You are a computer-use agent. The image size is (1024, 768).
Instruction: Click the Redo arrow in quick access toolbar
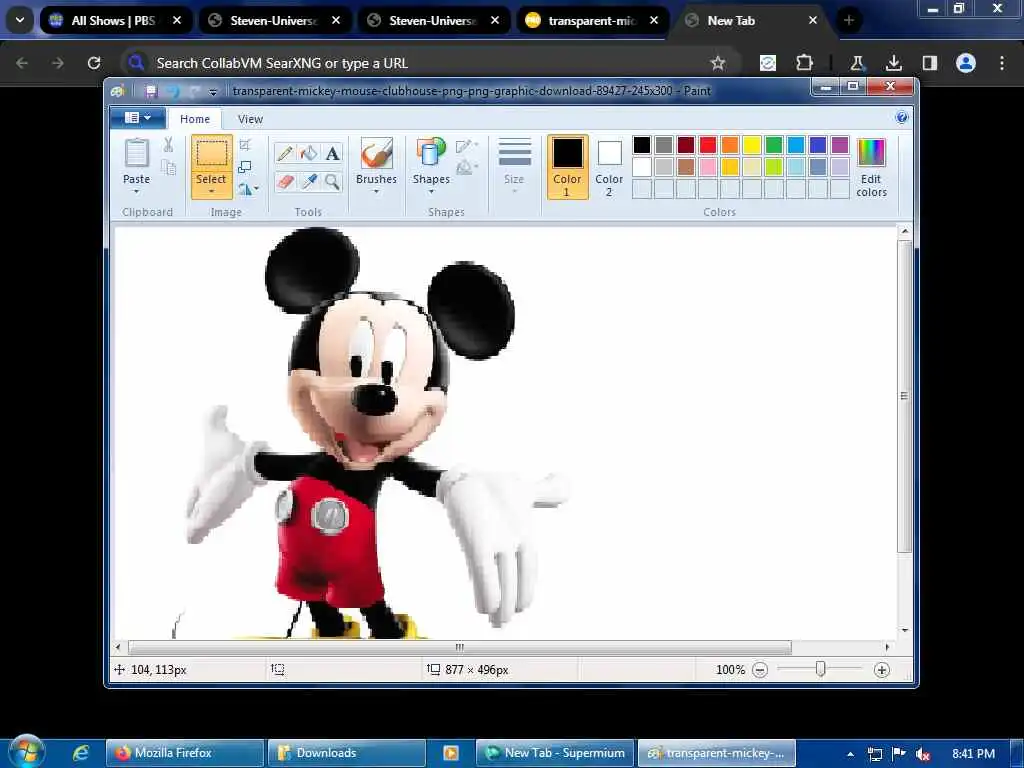[x=194, y=91]
